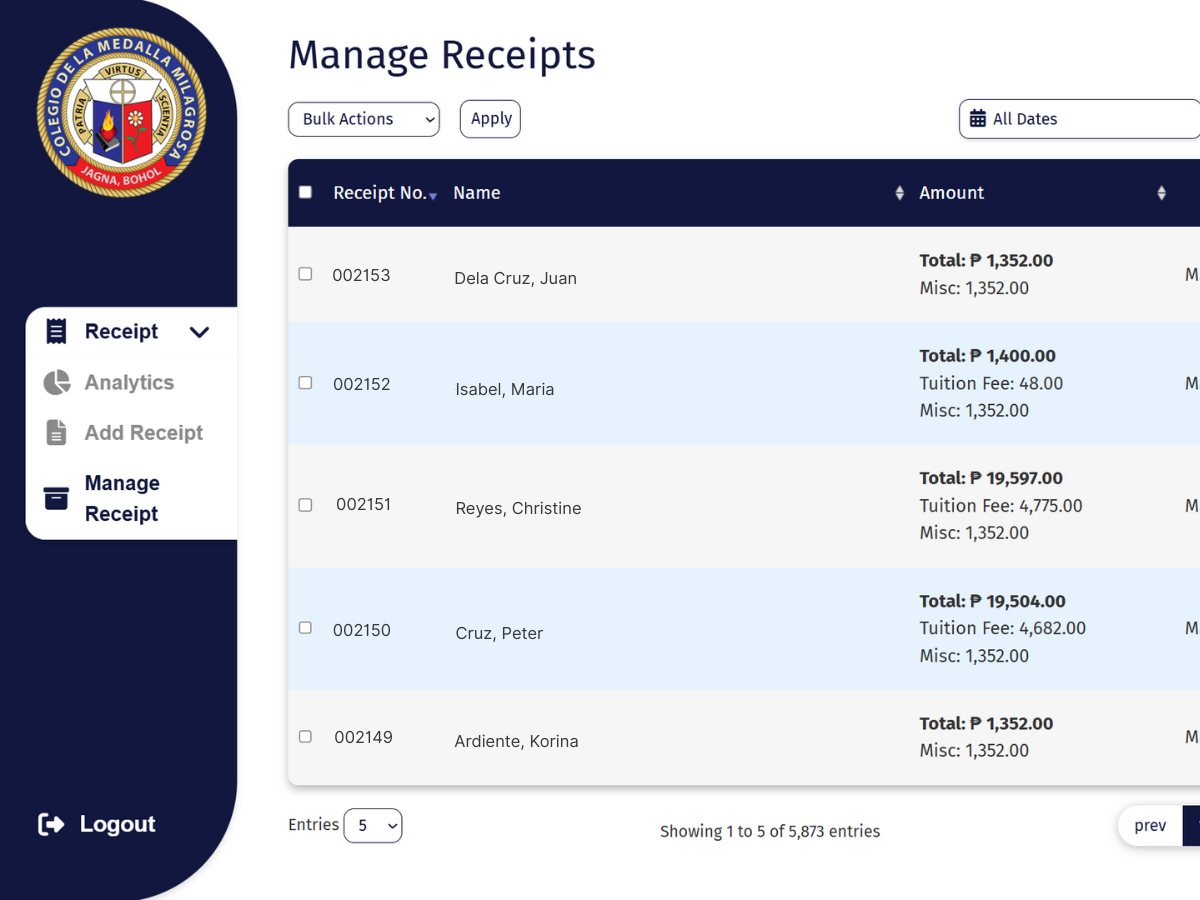
Task: Open the Bulk Actions dropdown
Action: (364, 119)
